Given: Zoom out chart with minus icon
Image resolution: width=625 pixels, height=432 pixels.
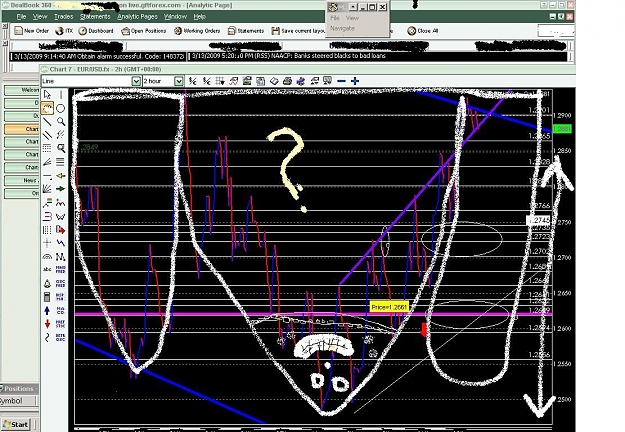Looking at the screenshot, I should (x=341, y=81).
